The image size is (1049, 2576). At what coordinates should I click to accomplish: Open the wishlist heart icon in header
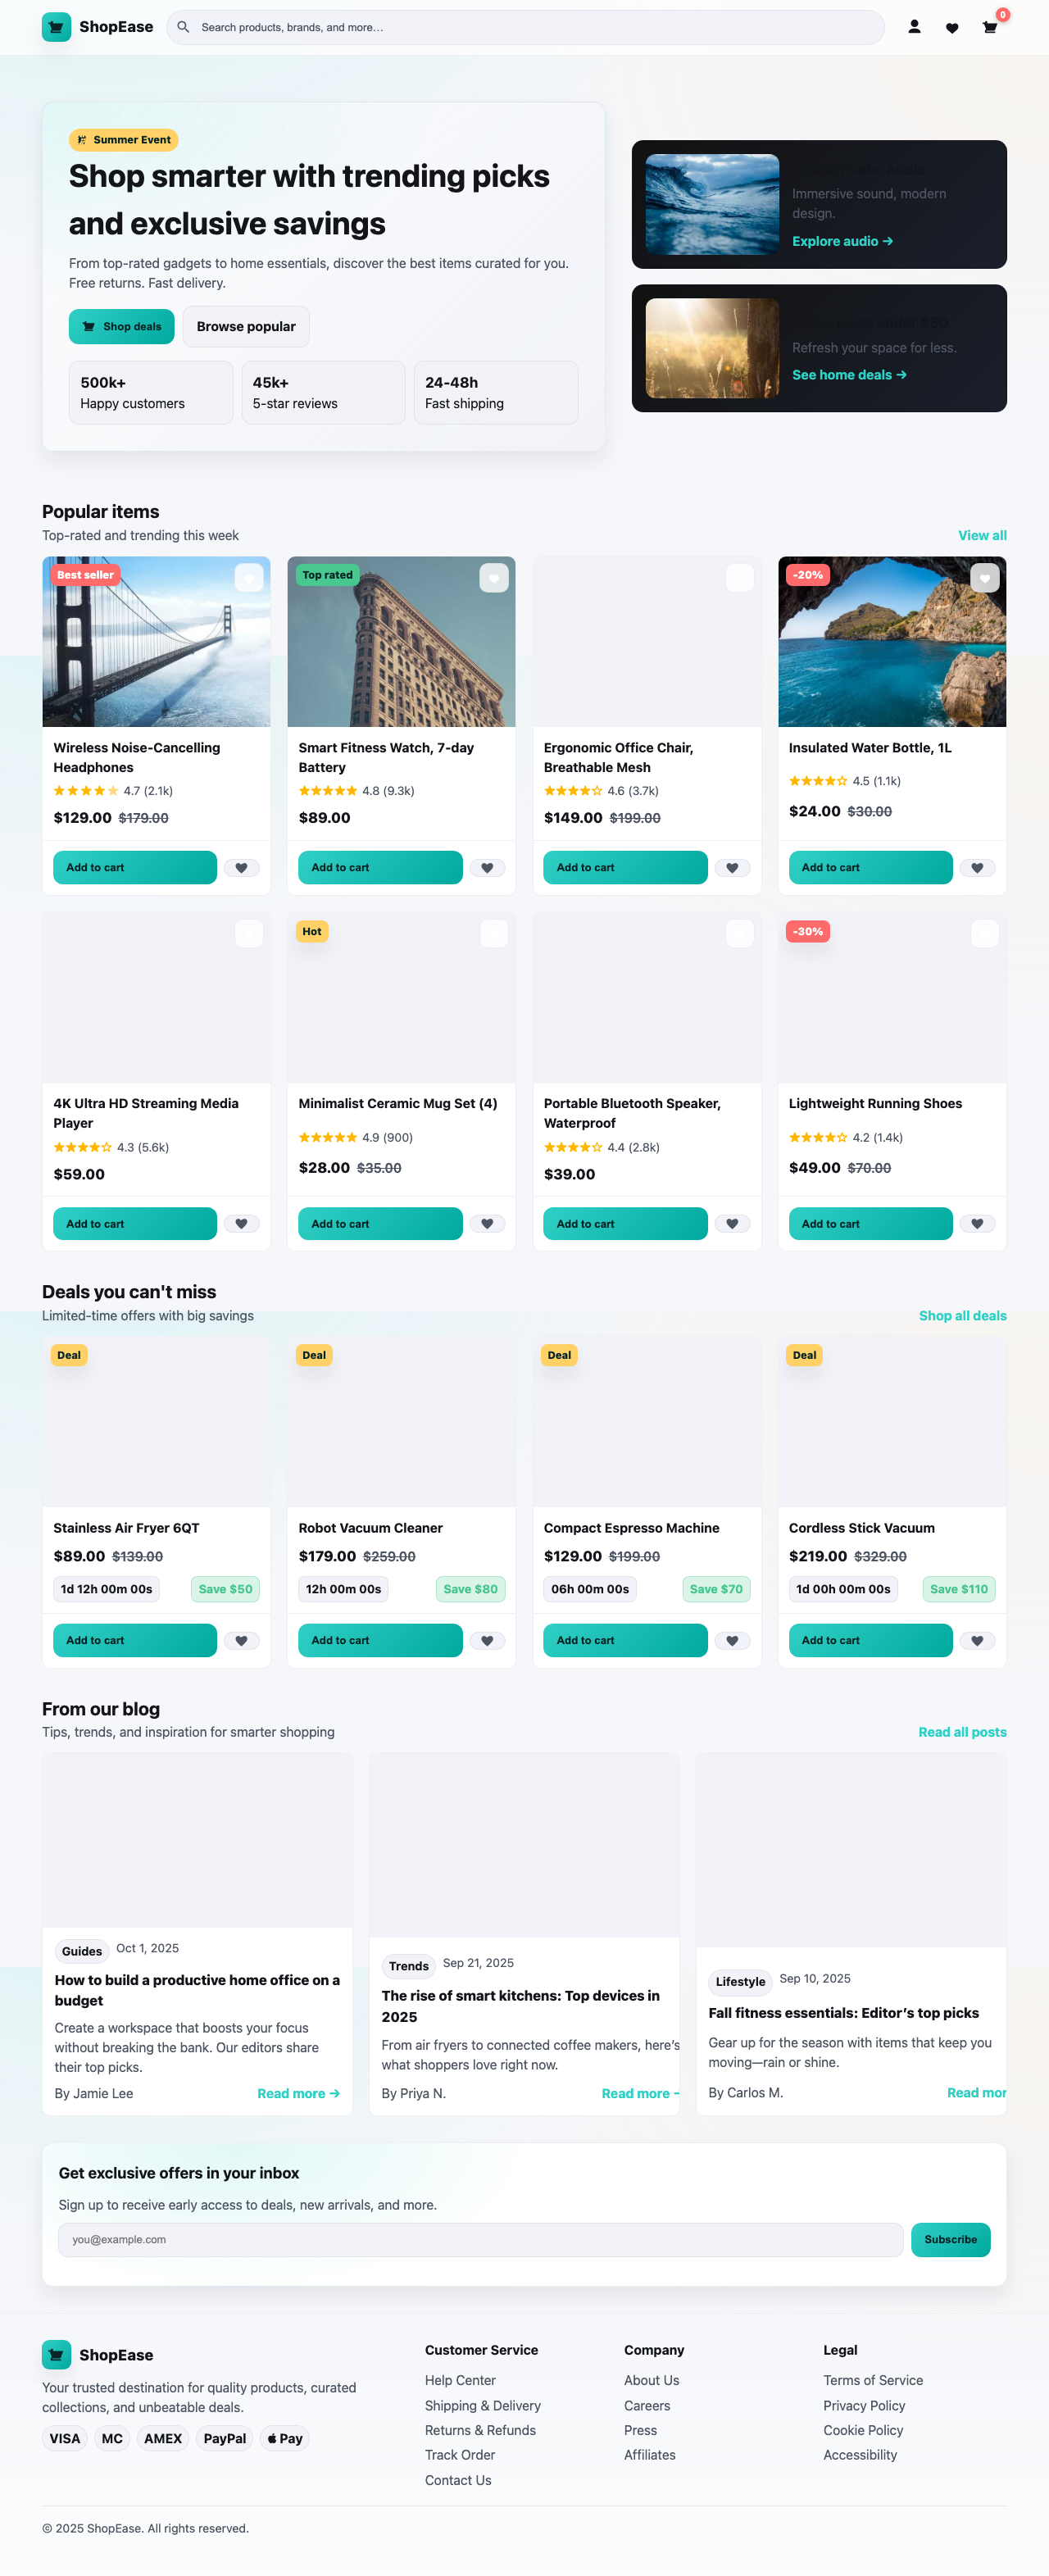tap(952, 27)
